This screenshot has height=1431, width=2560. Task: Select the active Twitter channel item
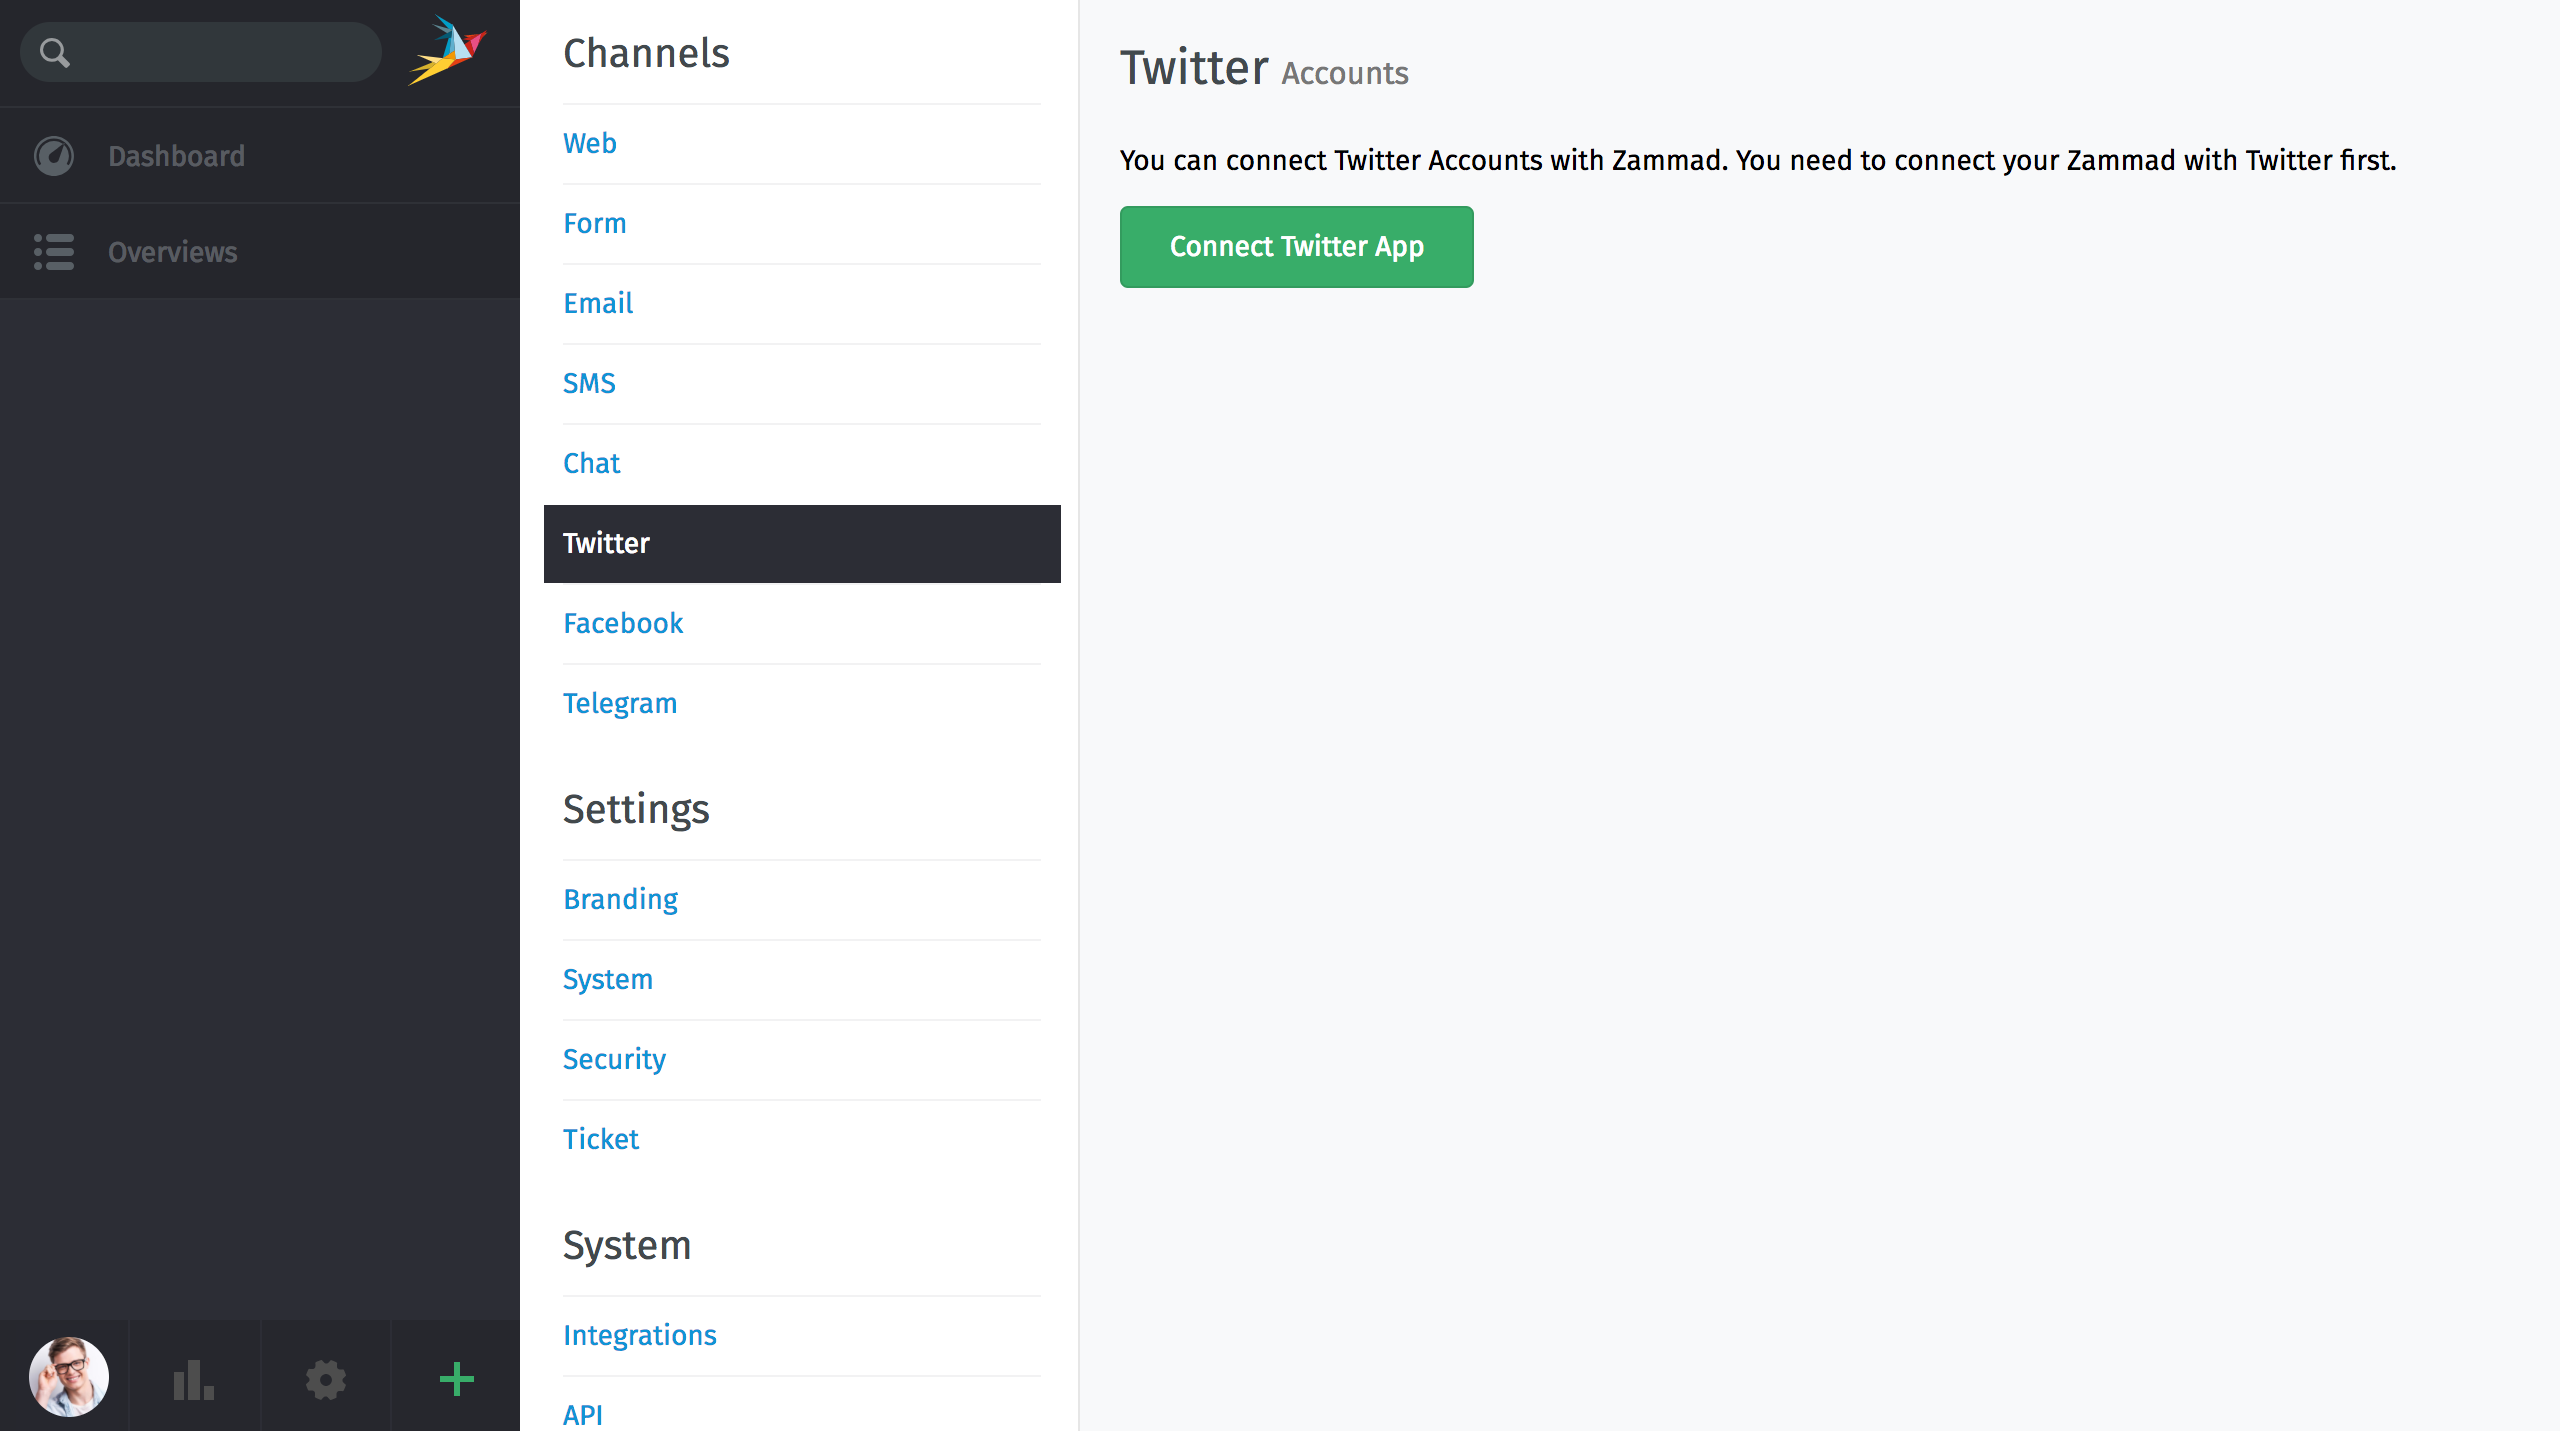click(x=802, y=543)
